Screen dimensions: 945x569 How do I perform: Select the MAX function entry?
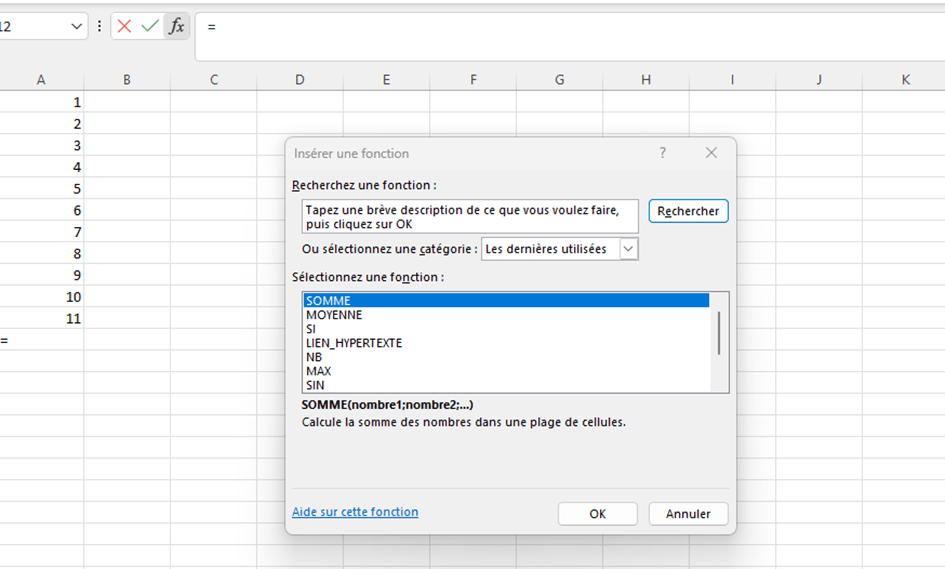(x=319, y=371)
